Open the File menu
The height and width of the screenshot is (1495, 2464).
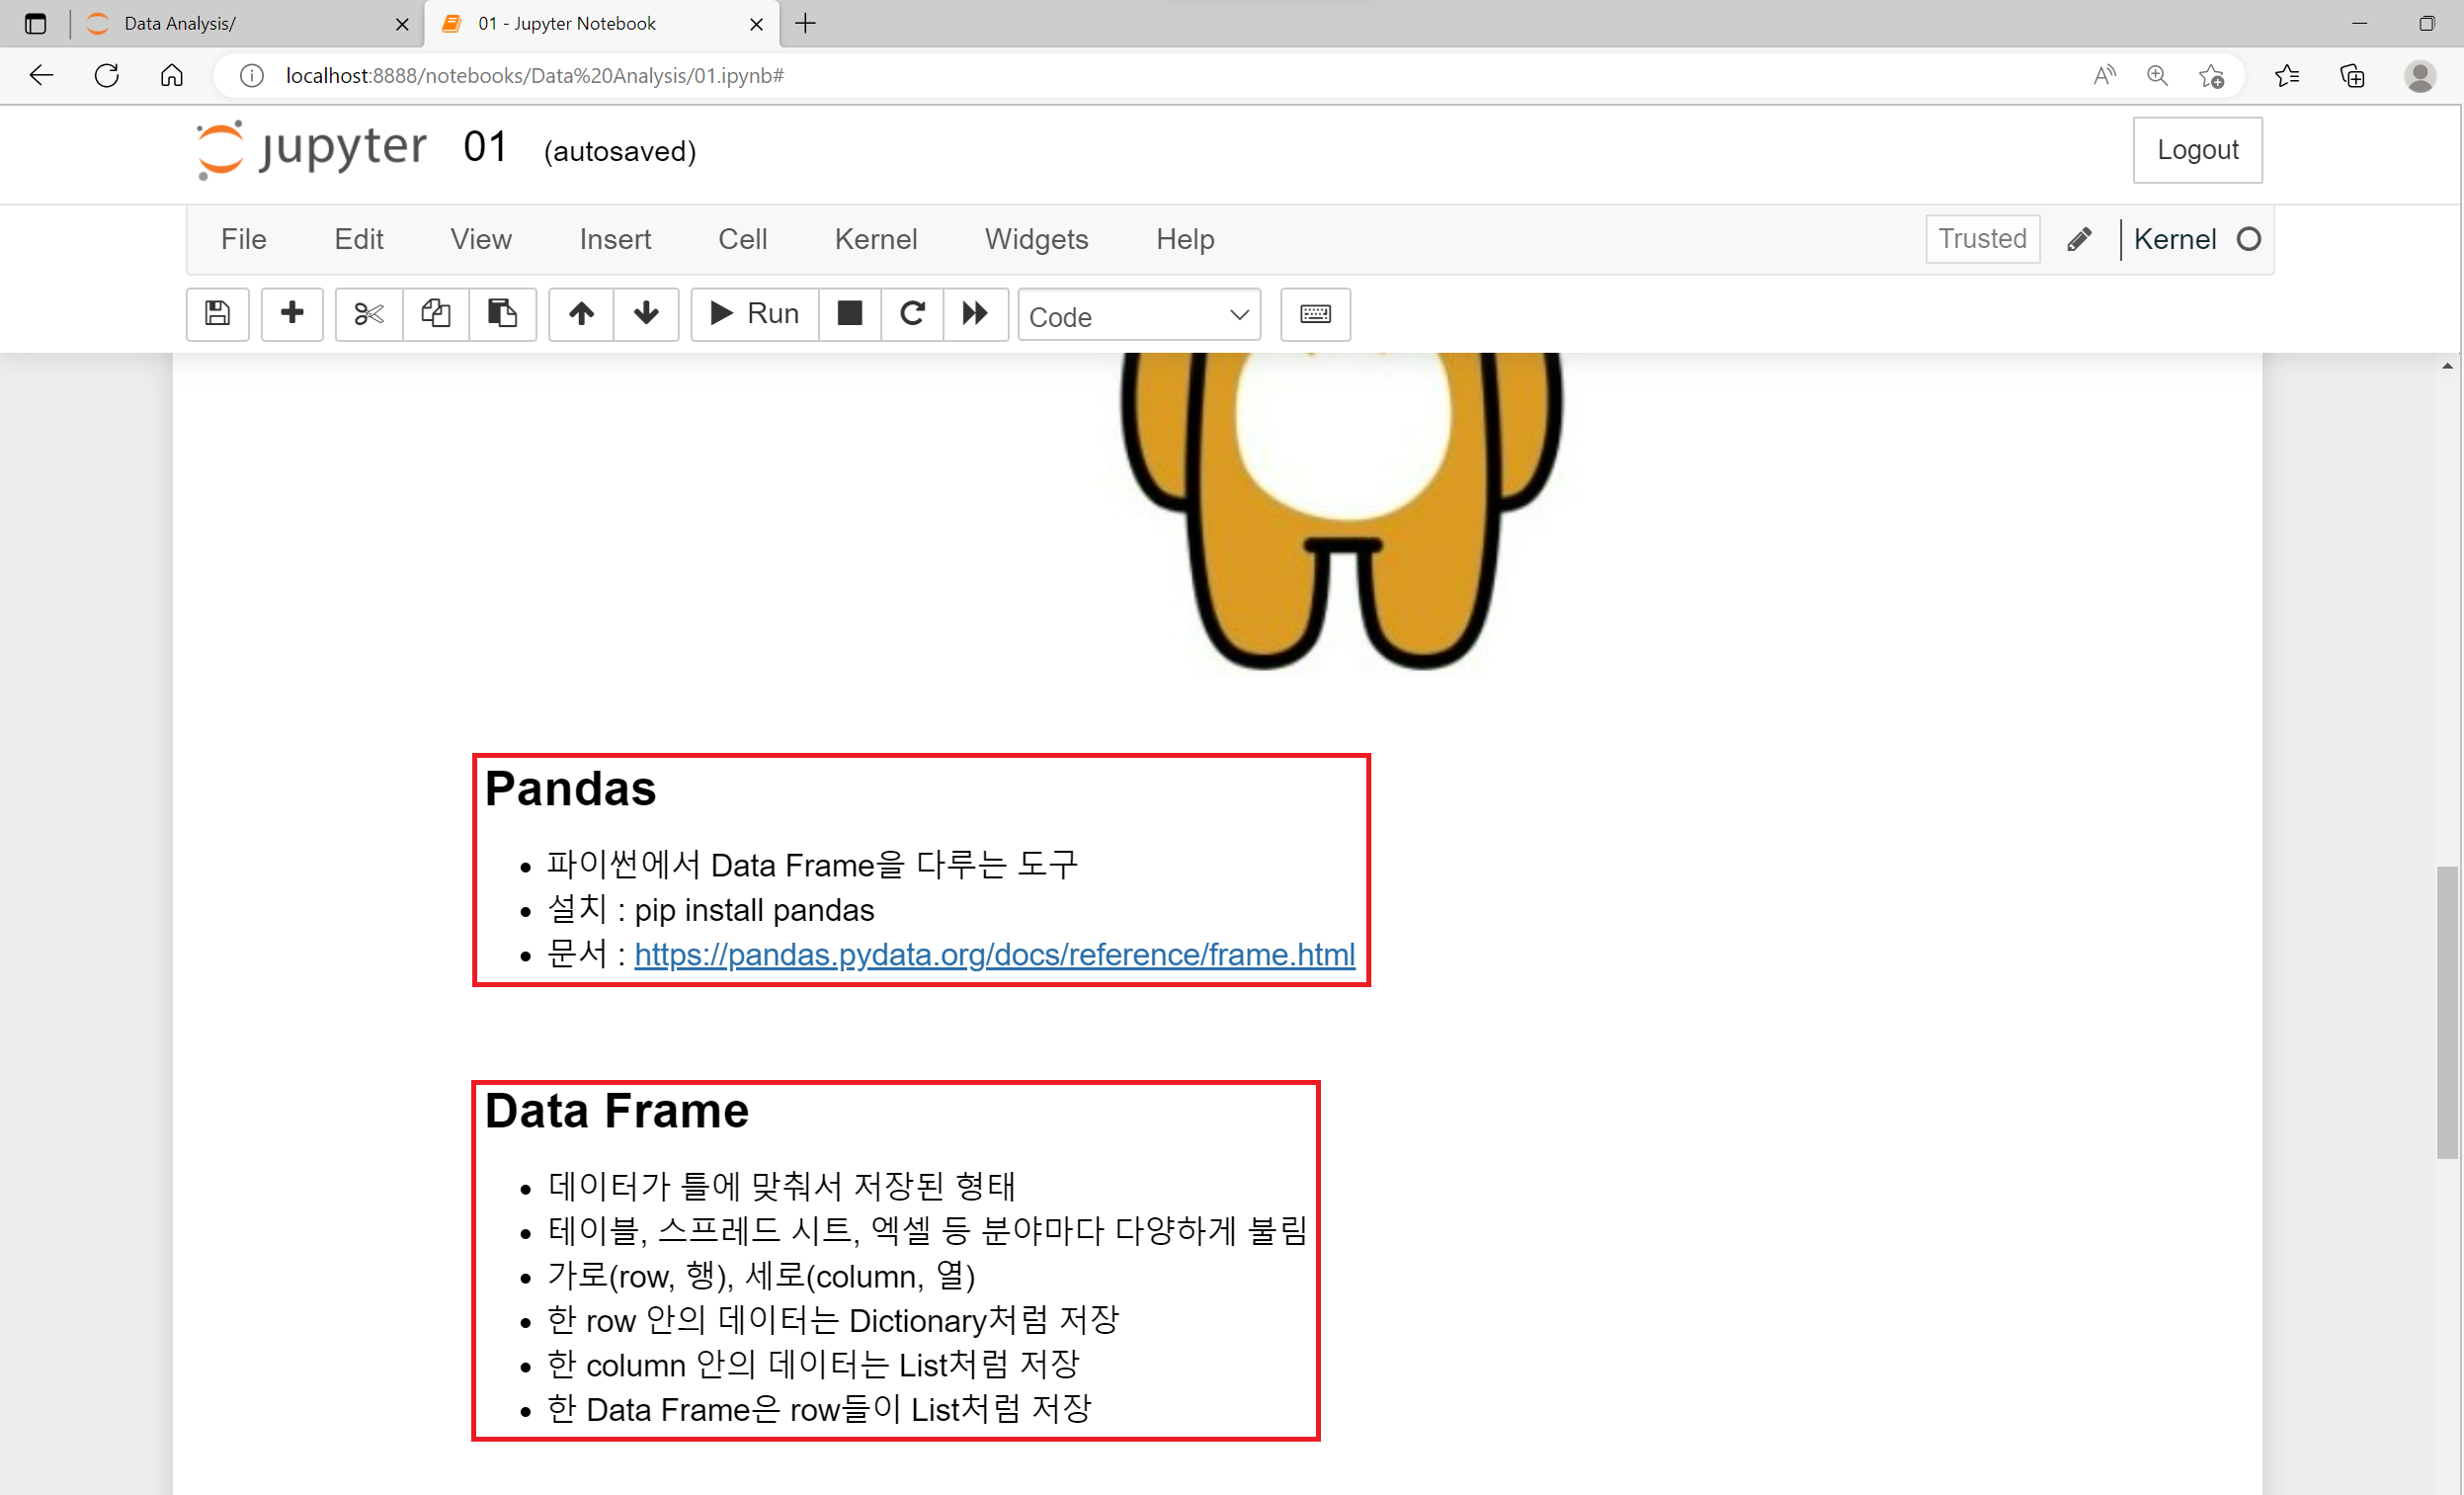[x=243, y=239]
